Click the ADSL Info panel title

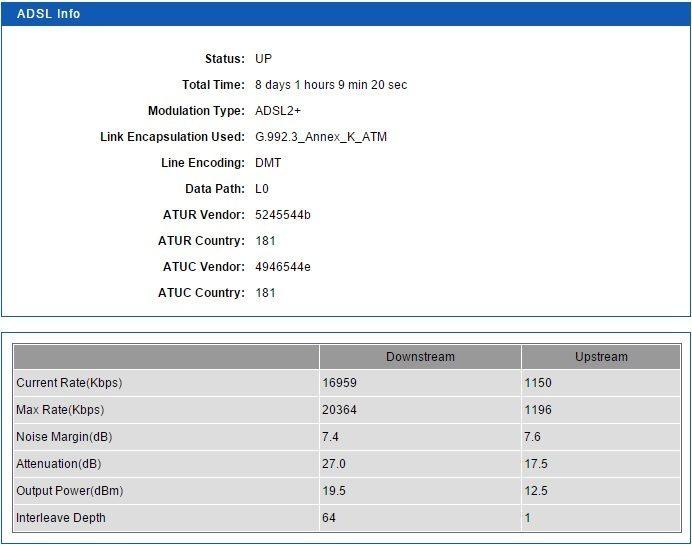pyautogui.click(x=49, y=14)
